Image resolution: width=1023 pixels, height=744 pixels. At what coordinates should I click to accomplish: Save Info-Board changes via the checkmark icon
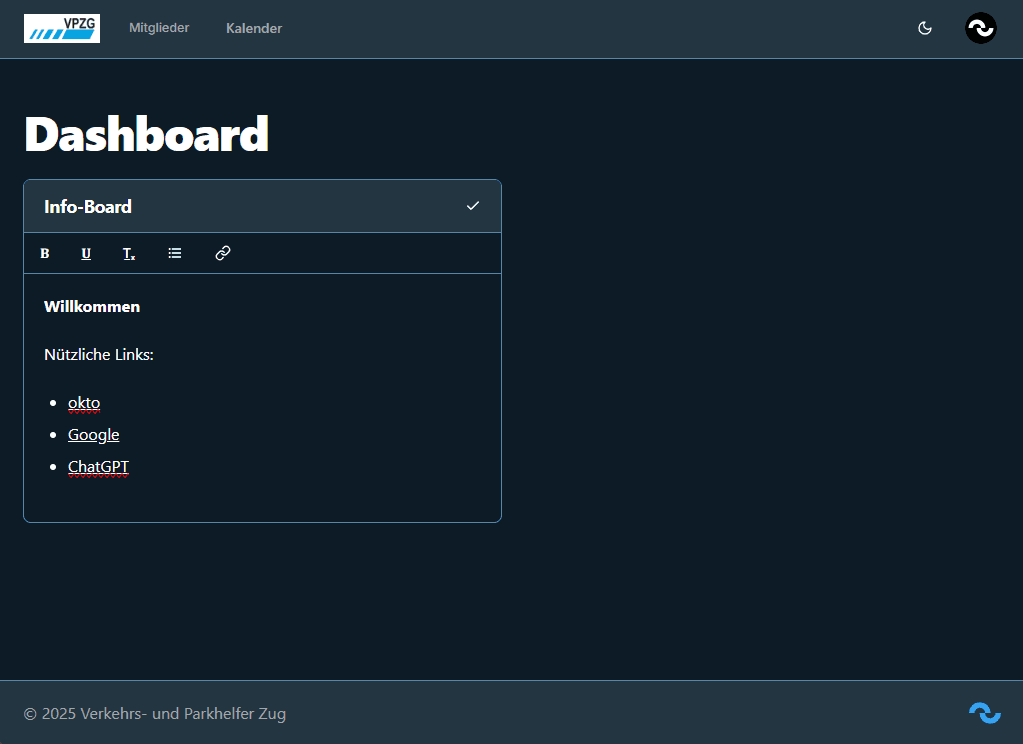pyautogui.click(x=471, y=206)
